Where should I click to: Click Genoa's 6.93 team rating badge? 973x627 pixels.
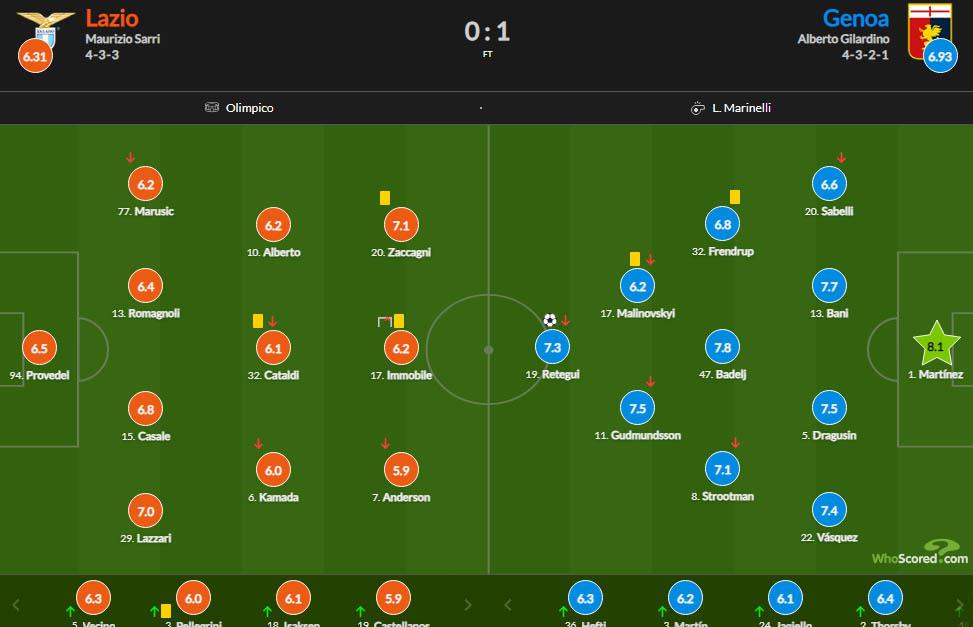coord(939,57)
